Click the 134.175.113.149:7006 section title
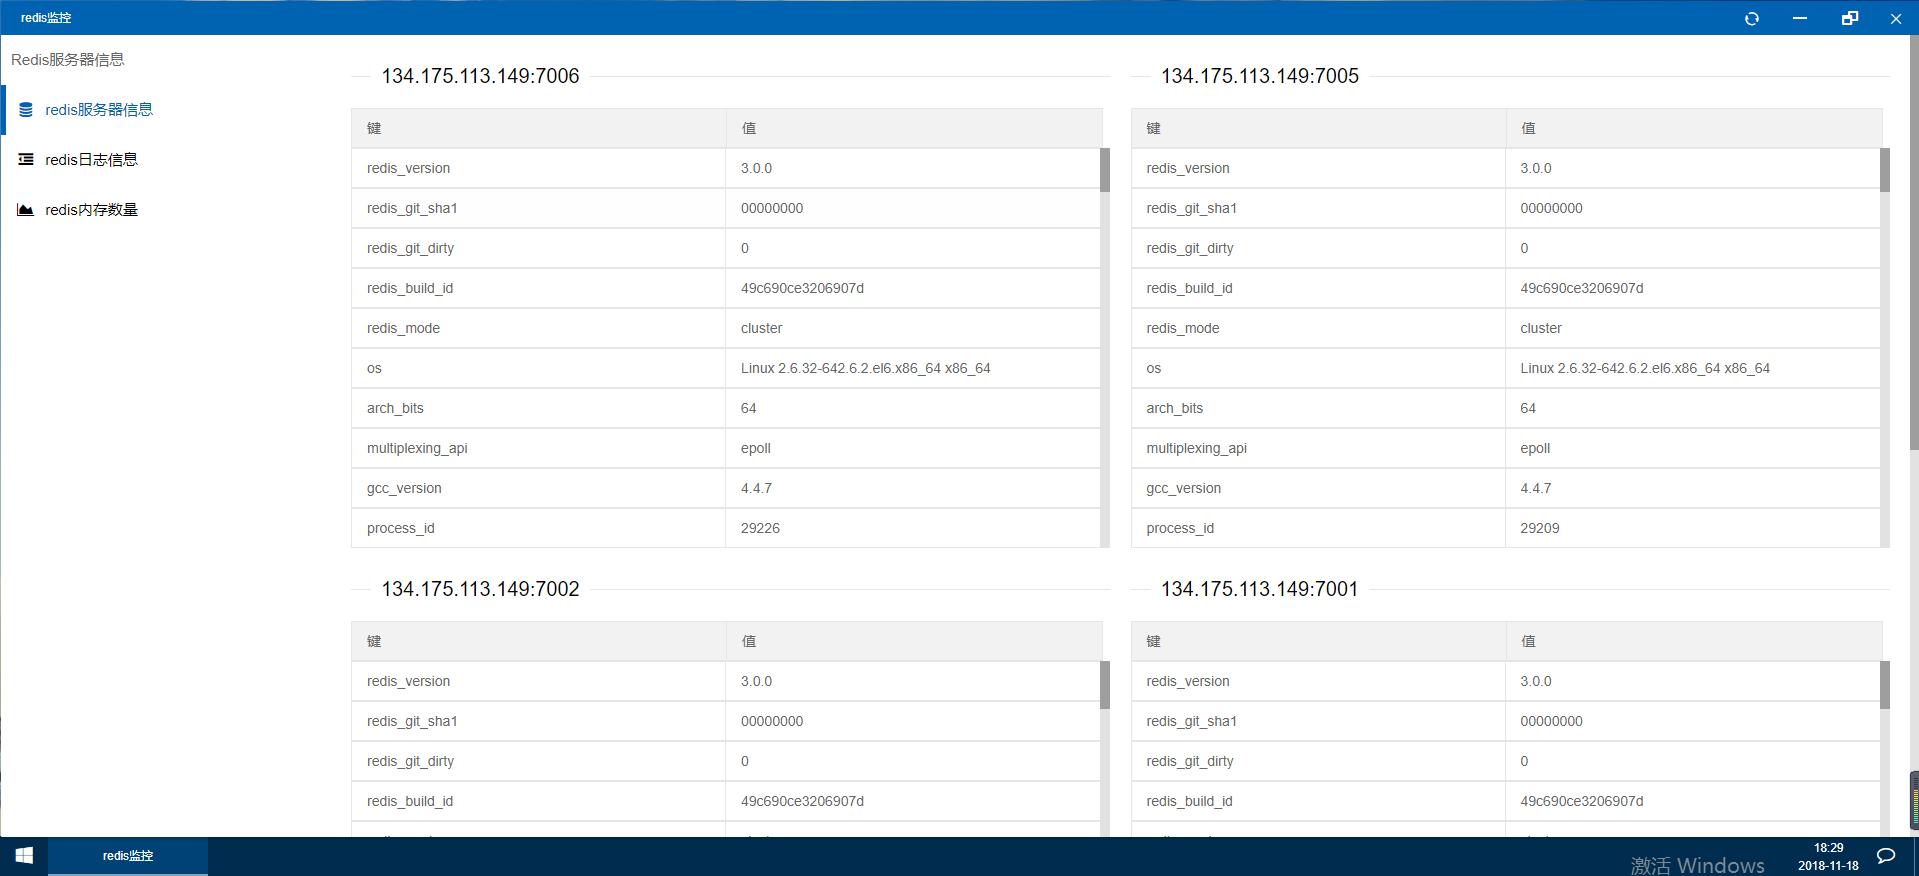Image resolution: width=1919 pixels, height=876 pixels. tap(480, 76)
